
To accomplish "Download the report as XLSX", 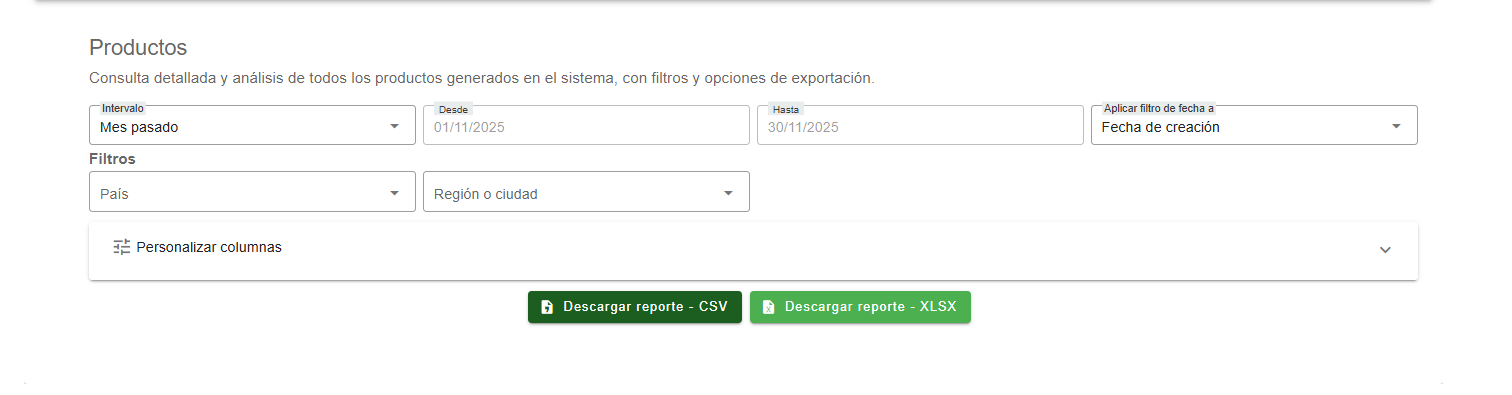I will pos(860,307).
